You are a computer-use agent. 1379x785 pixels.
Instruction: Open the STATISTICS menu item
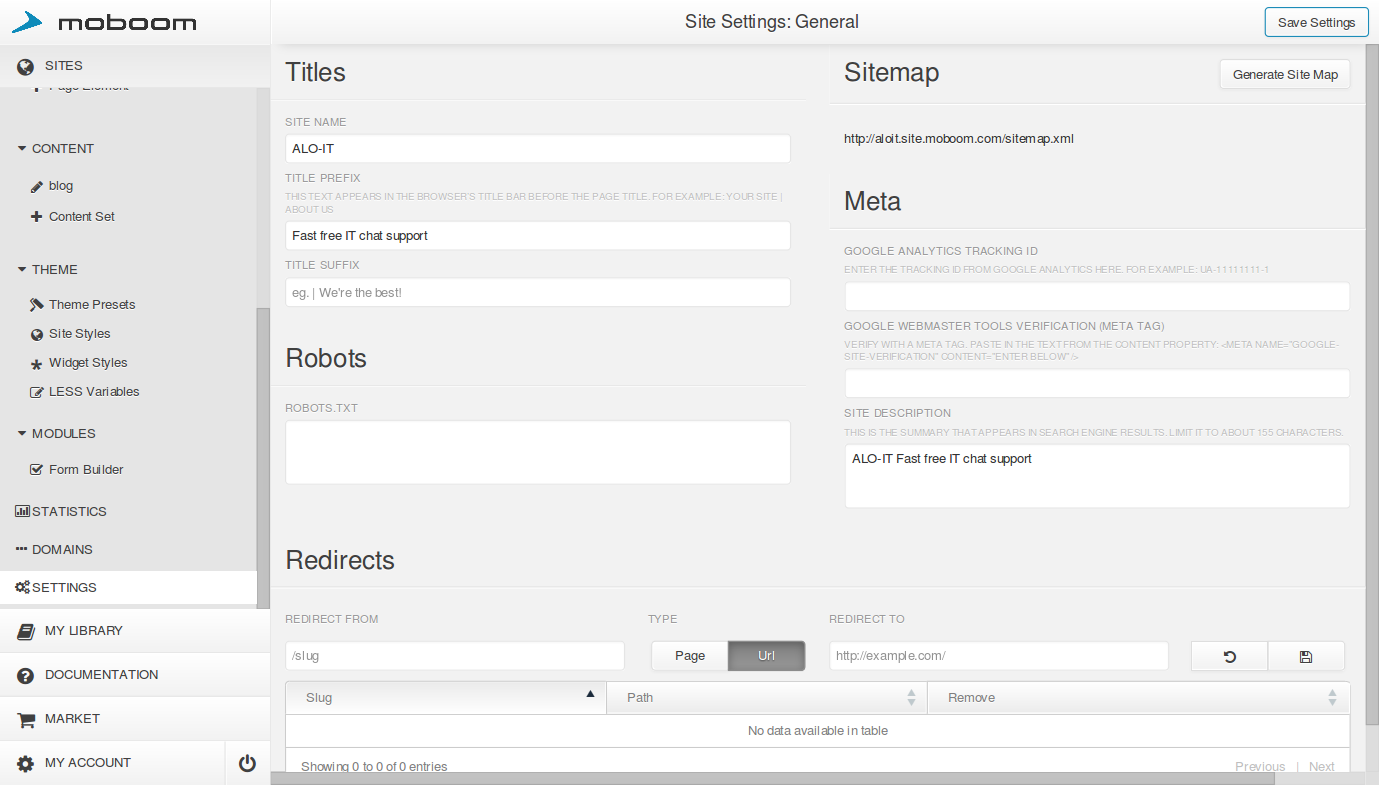(68, 512)
